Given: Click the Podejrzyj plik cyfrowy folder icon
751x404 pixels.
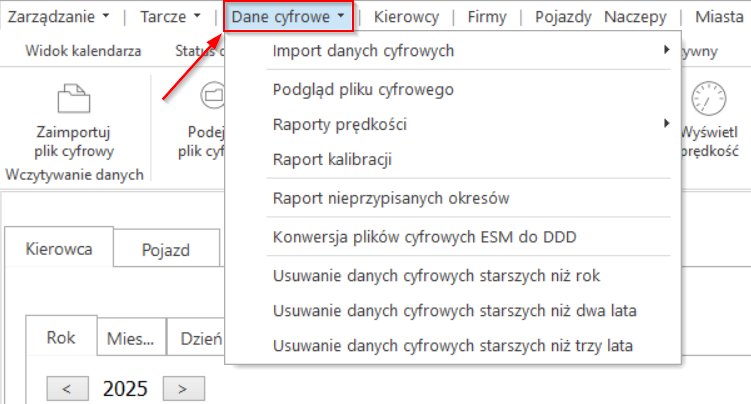Looking at the screenshot, I should [x=212, y=95].
